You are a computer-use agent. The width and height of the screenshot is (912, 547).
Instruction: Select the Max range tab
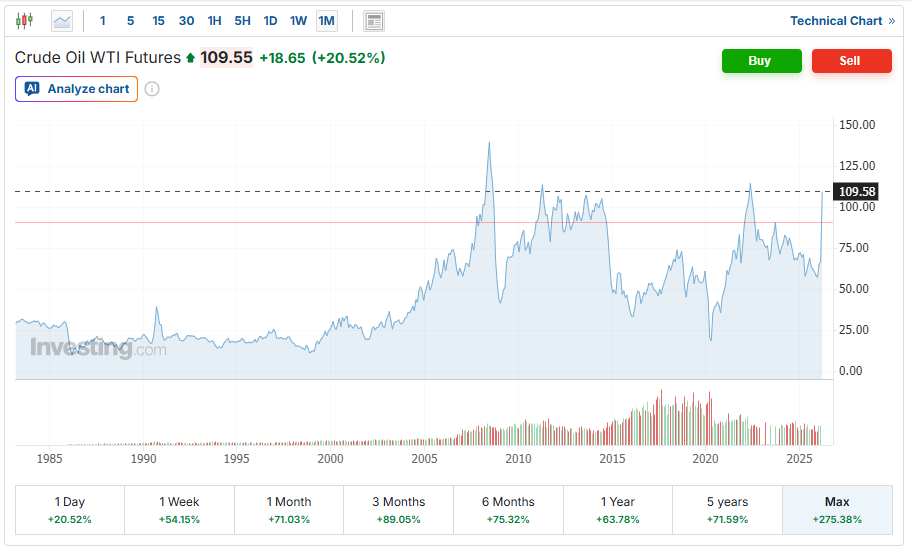(837, 510)
